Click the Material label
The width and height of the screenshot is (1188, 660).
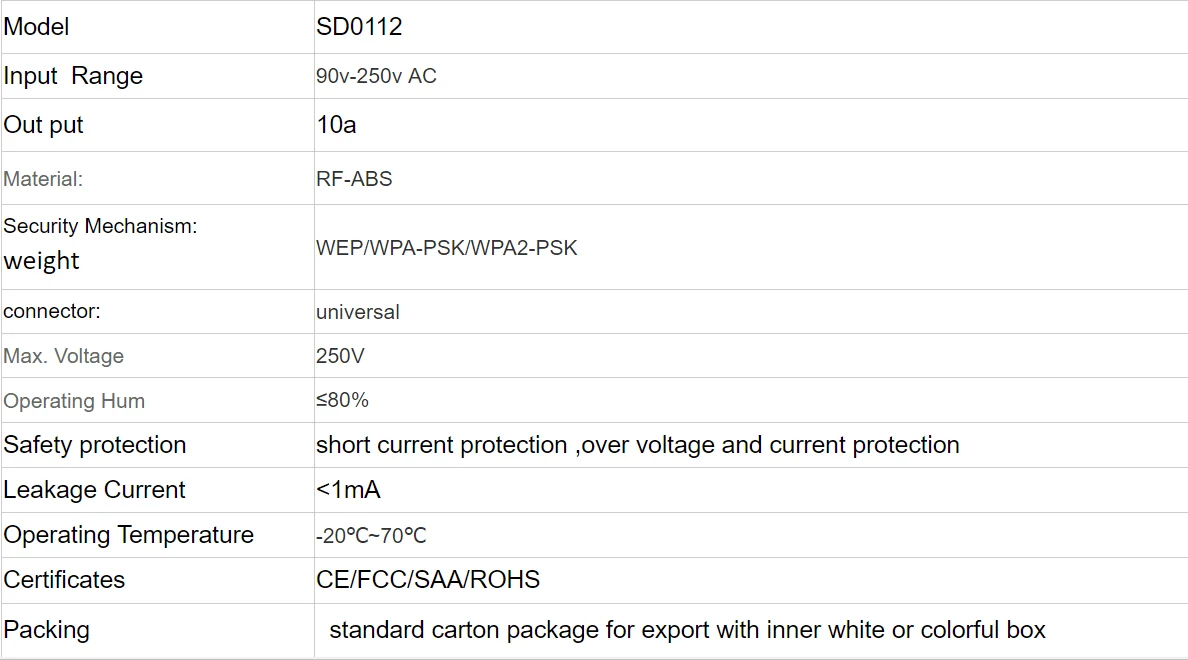coord(43,179)
